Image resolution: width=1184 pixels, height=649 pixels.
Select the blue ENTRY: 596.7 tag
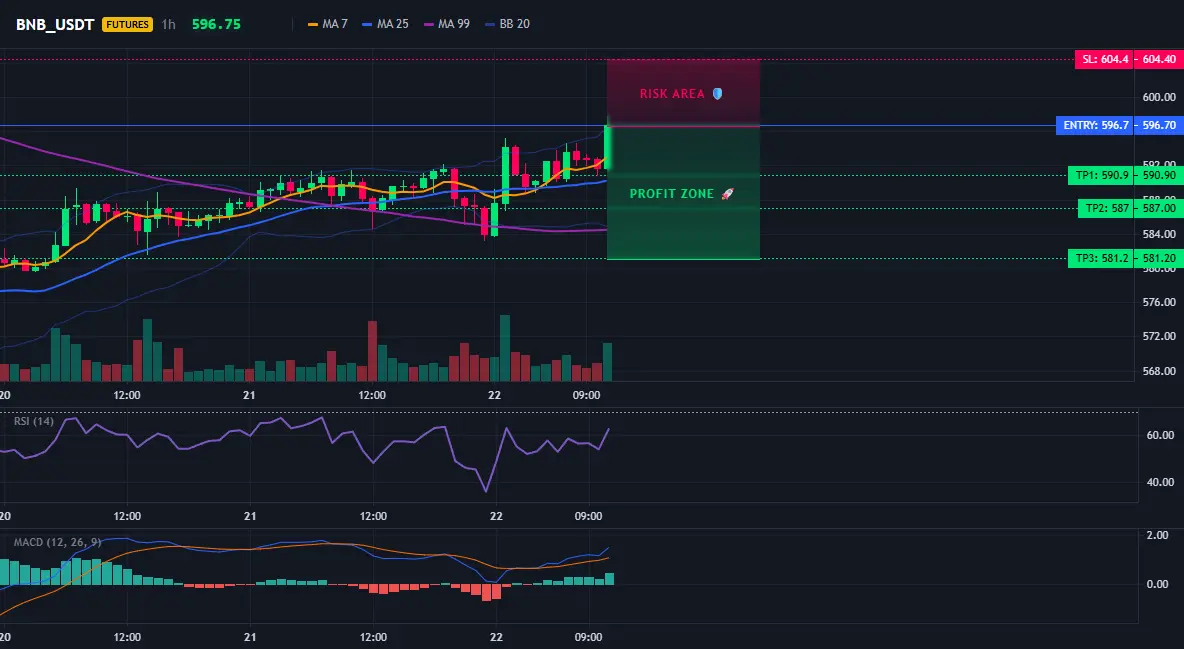pyautogui.click(x=1095, y=125)
